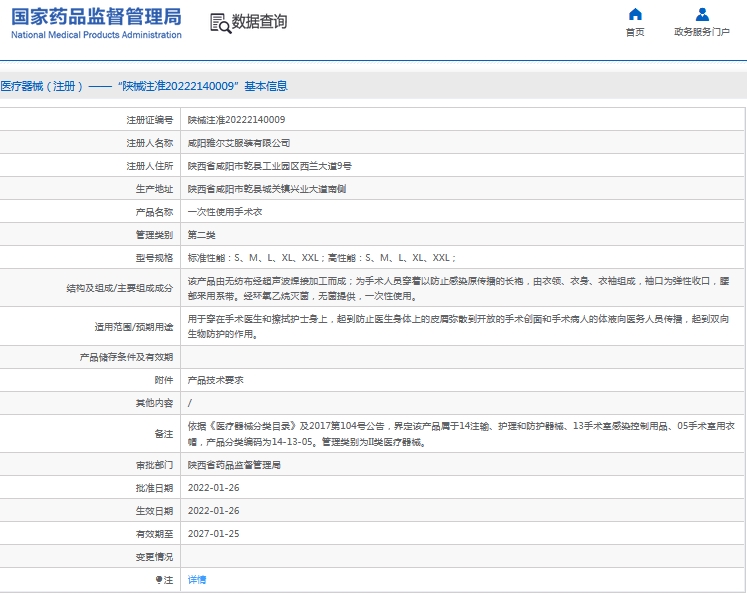Viewport: 747px width, 597px height.
Task: Click the 管理类别 field label
Action: tap(154, 235)
